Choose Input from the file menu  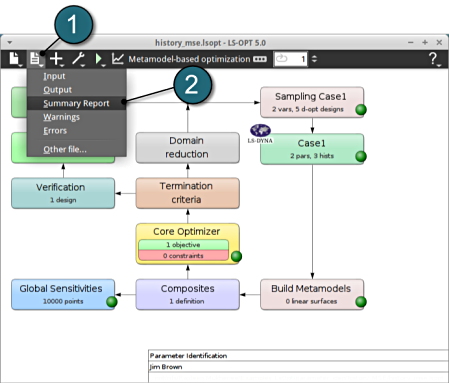[x=77, y=76]
